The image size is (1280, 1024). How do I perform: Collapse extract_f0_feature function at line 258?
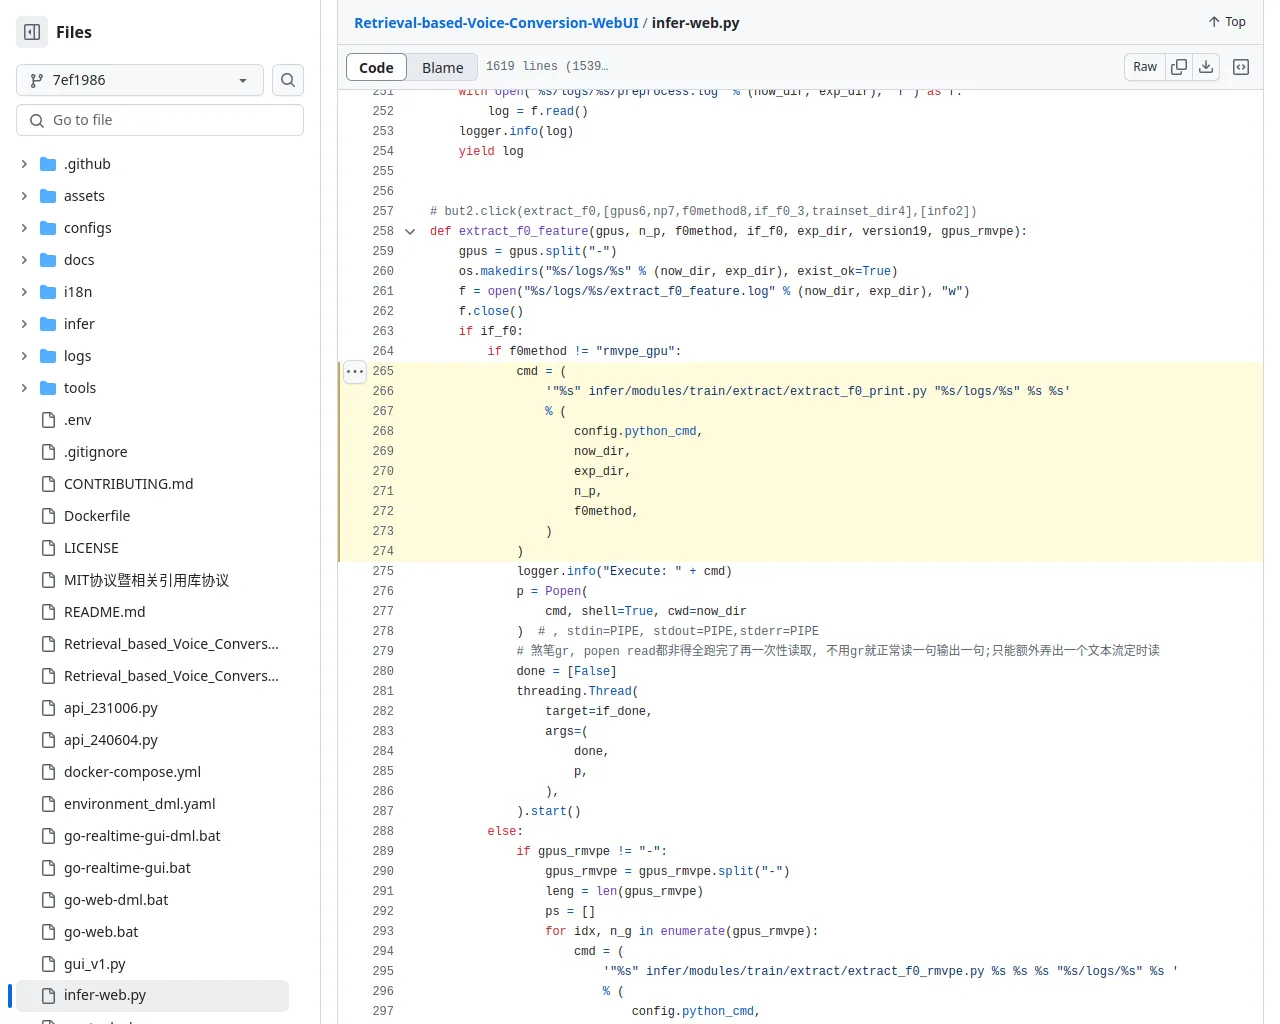tap(410, 231)
